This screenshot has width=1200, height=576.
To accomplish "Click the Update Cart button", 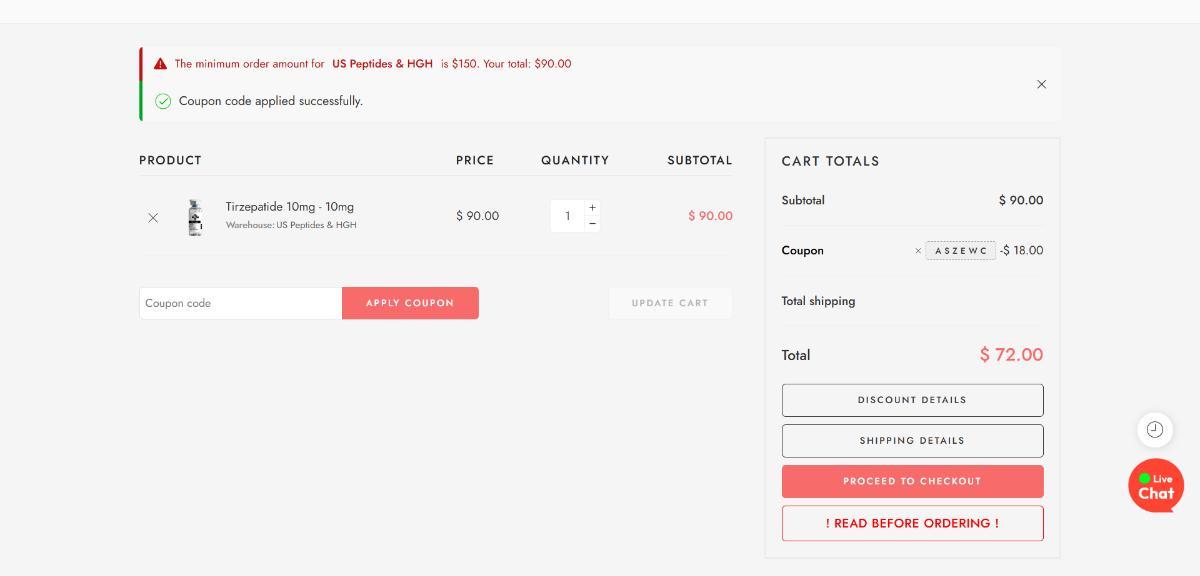I will (x=670, y=303).
